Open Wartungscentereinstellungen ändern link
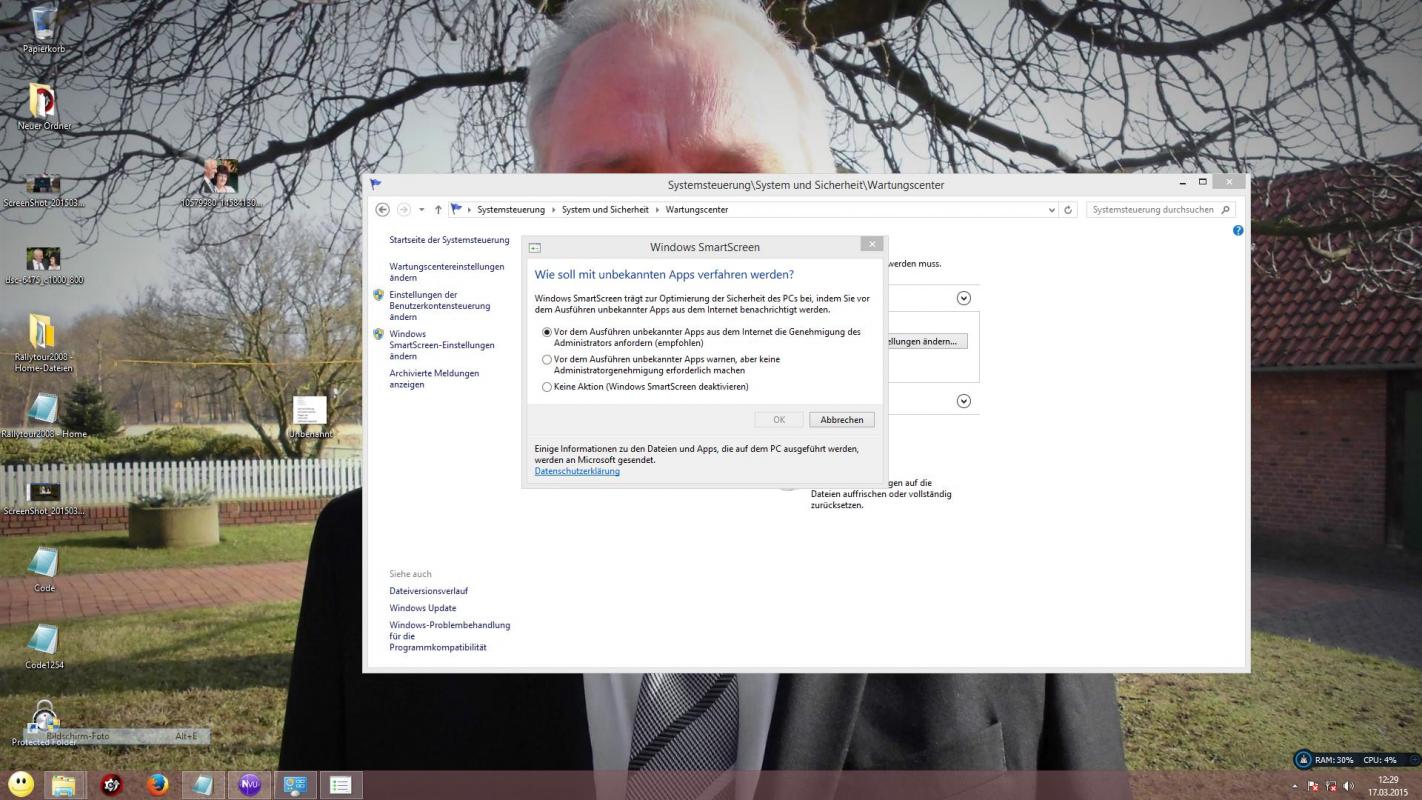Screen dimensions: 1422x800 447,272
